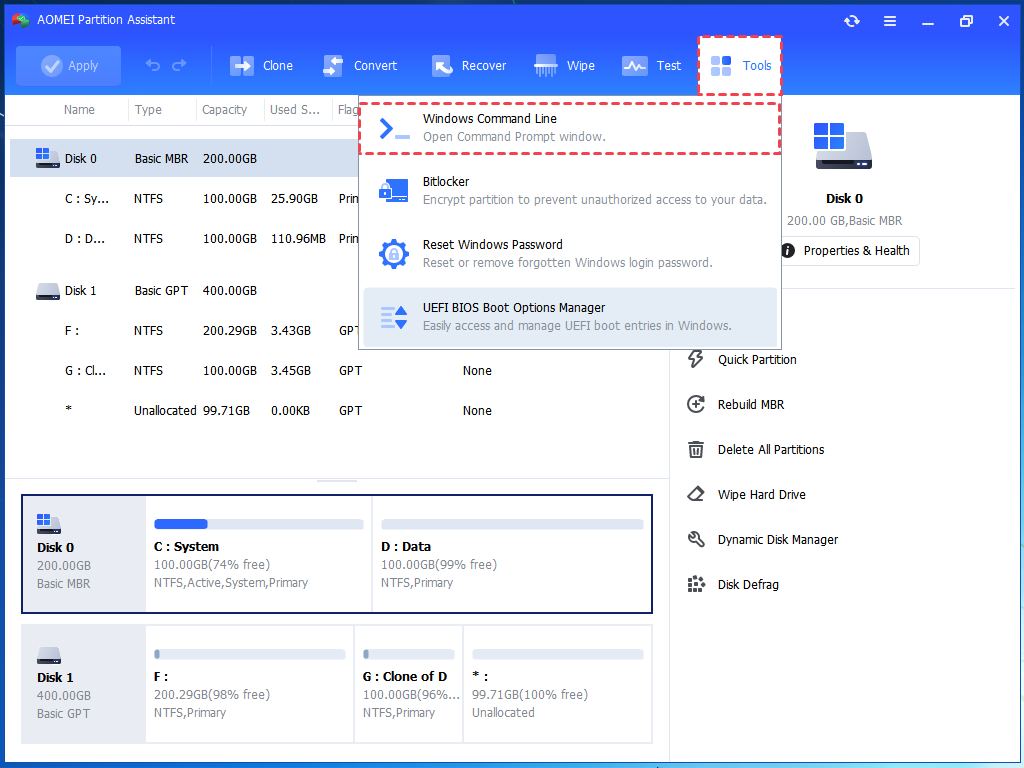Image resolution: width=1024 pixels, height=768 pixels.
Task: Select Reset Windows Password entry
Action: click(x=570, y=253)
